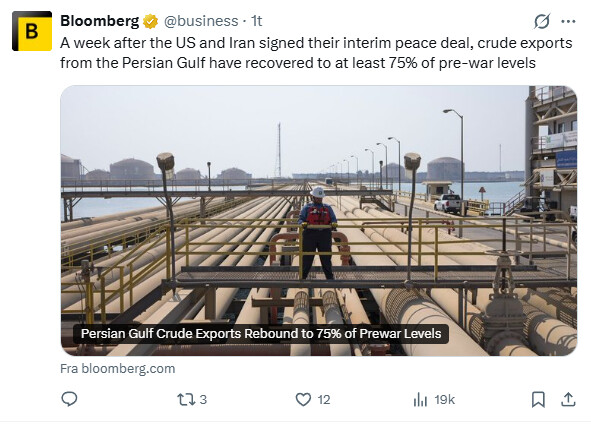Click the Bloomberg yellow profile avatar

click(32, 31)
